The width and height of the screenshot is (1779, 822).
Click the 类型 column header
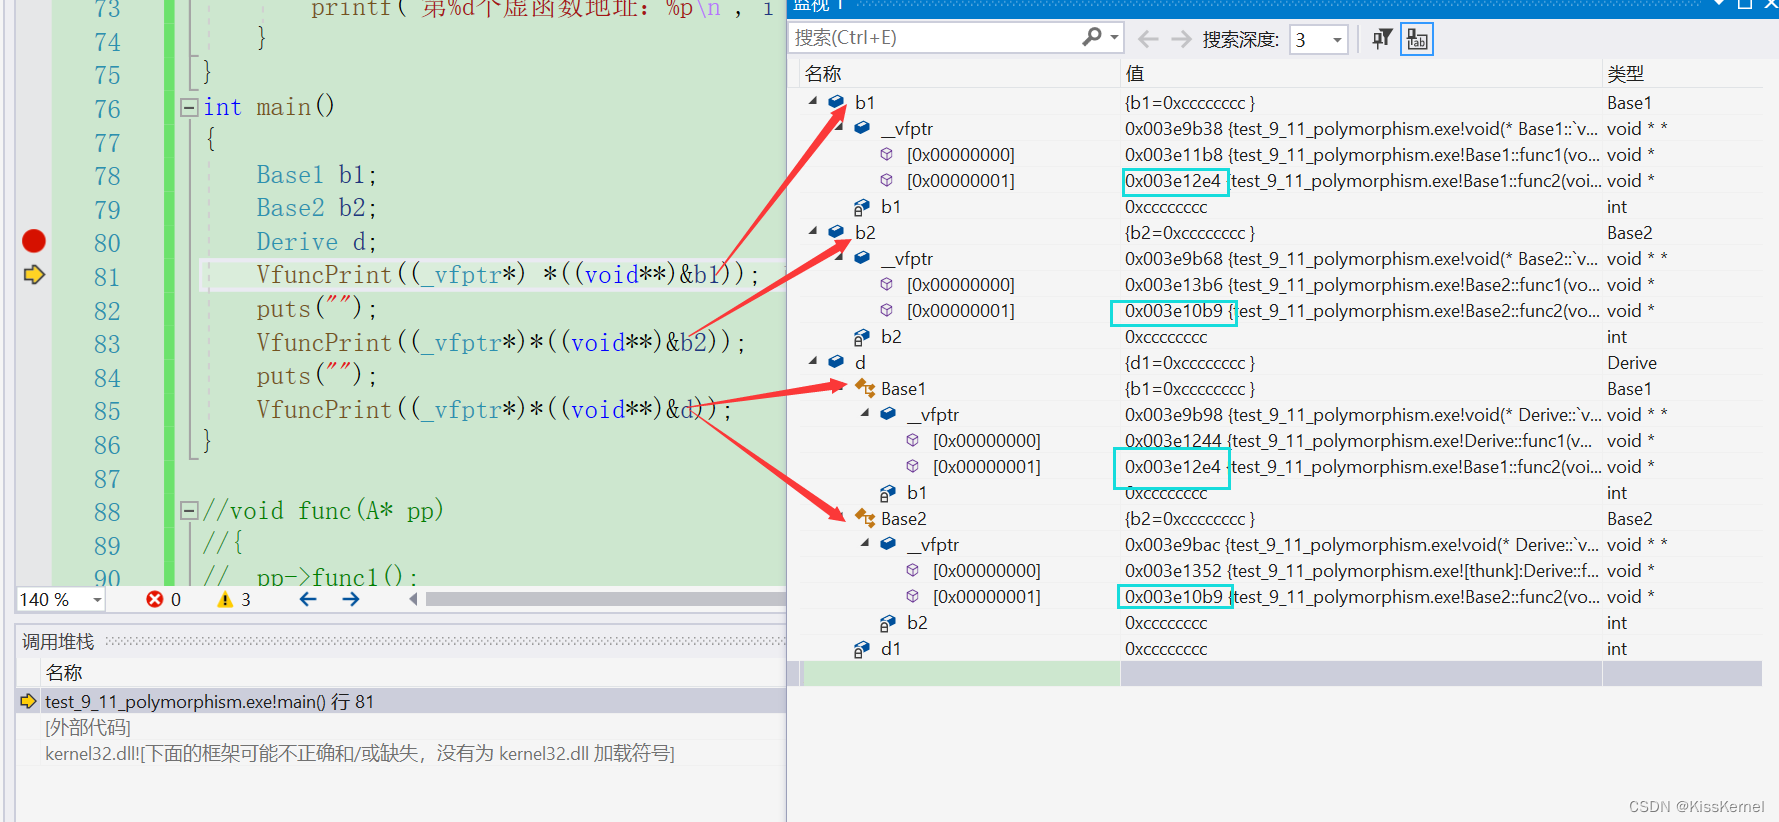coord(1625,74)
